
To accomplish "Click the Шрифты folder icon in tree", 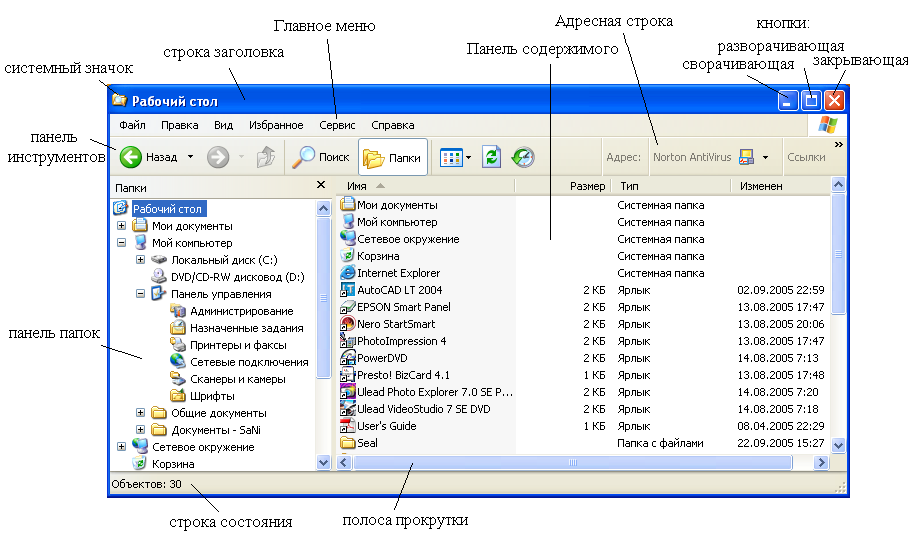I will click(178, 396).
